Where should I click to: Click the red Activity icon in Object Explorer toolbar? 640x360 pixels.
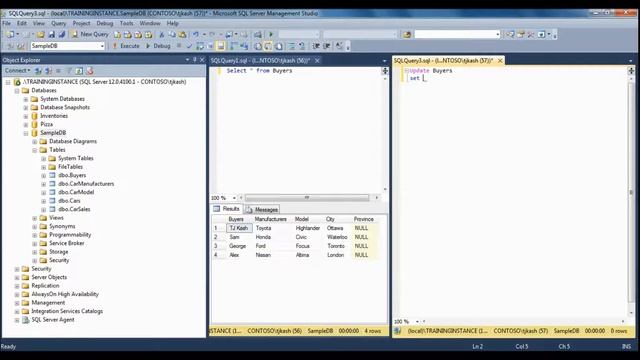[x=90, y=71]
